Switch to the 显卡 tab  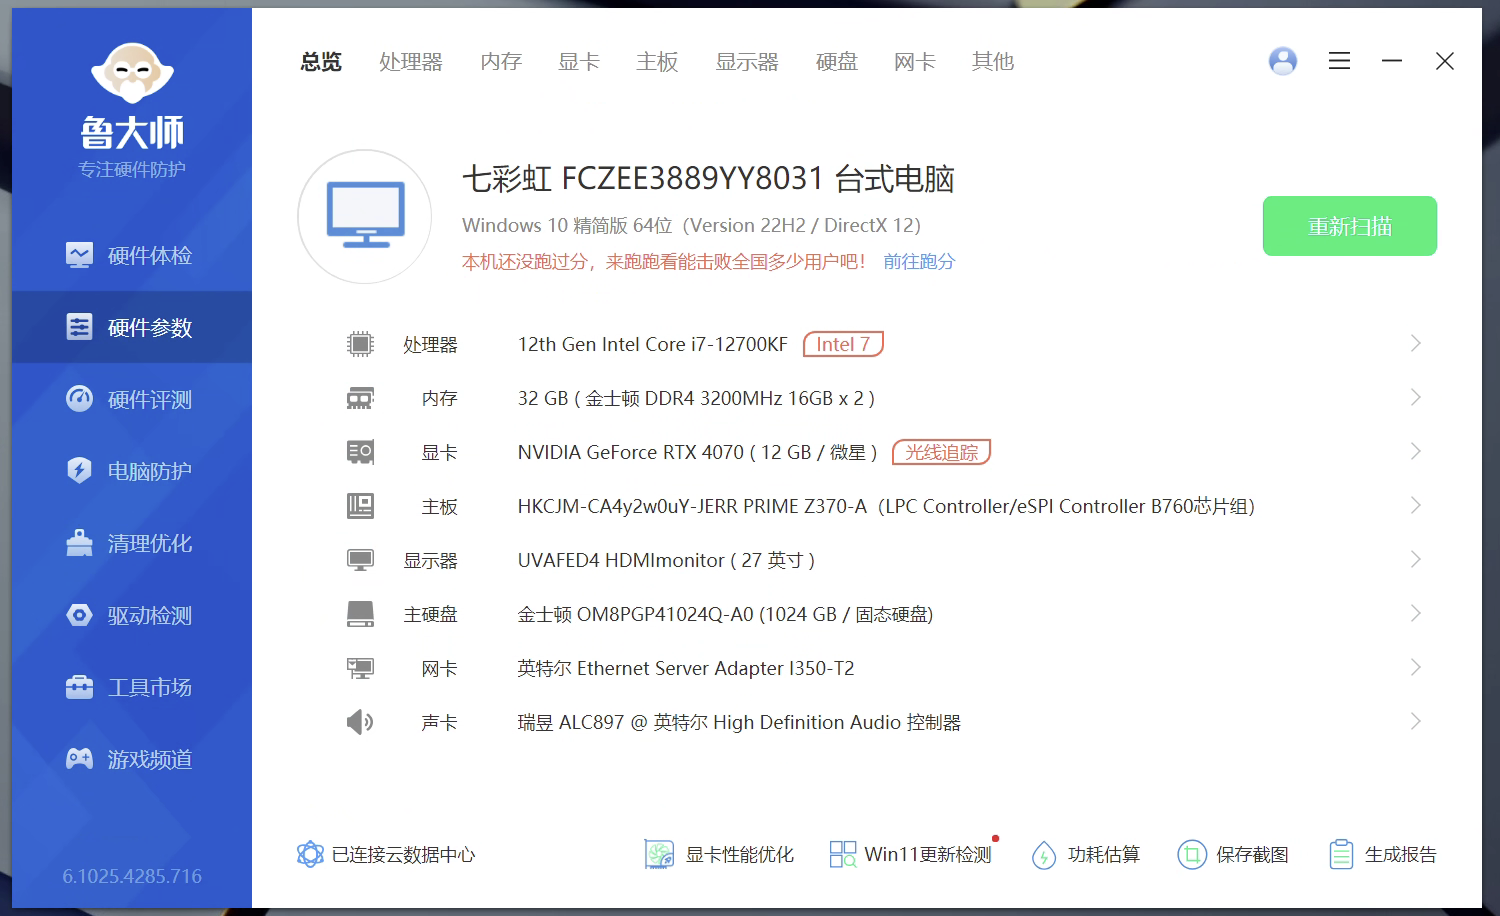(x=578, y=62)
